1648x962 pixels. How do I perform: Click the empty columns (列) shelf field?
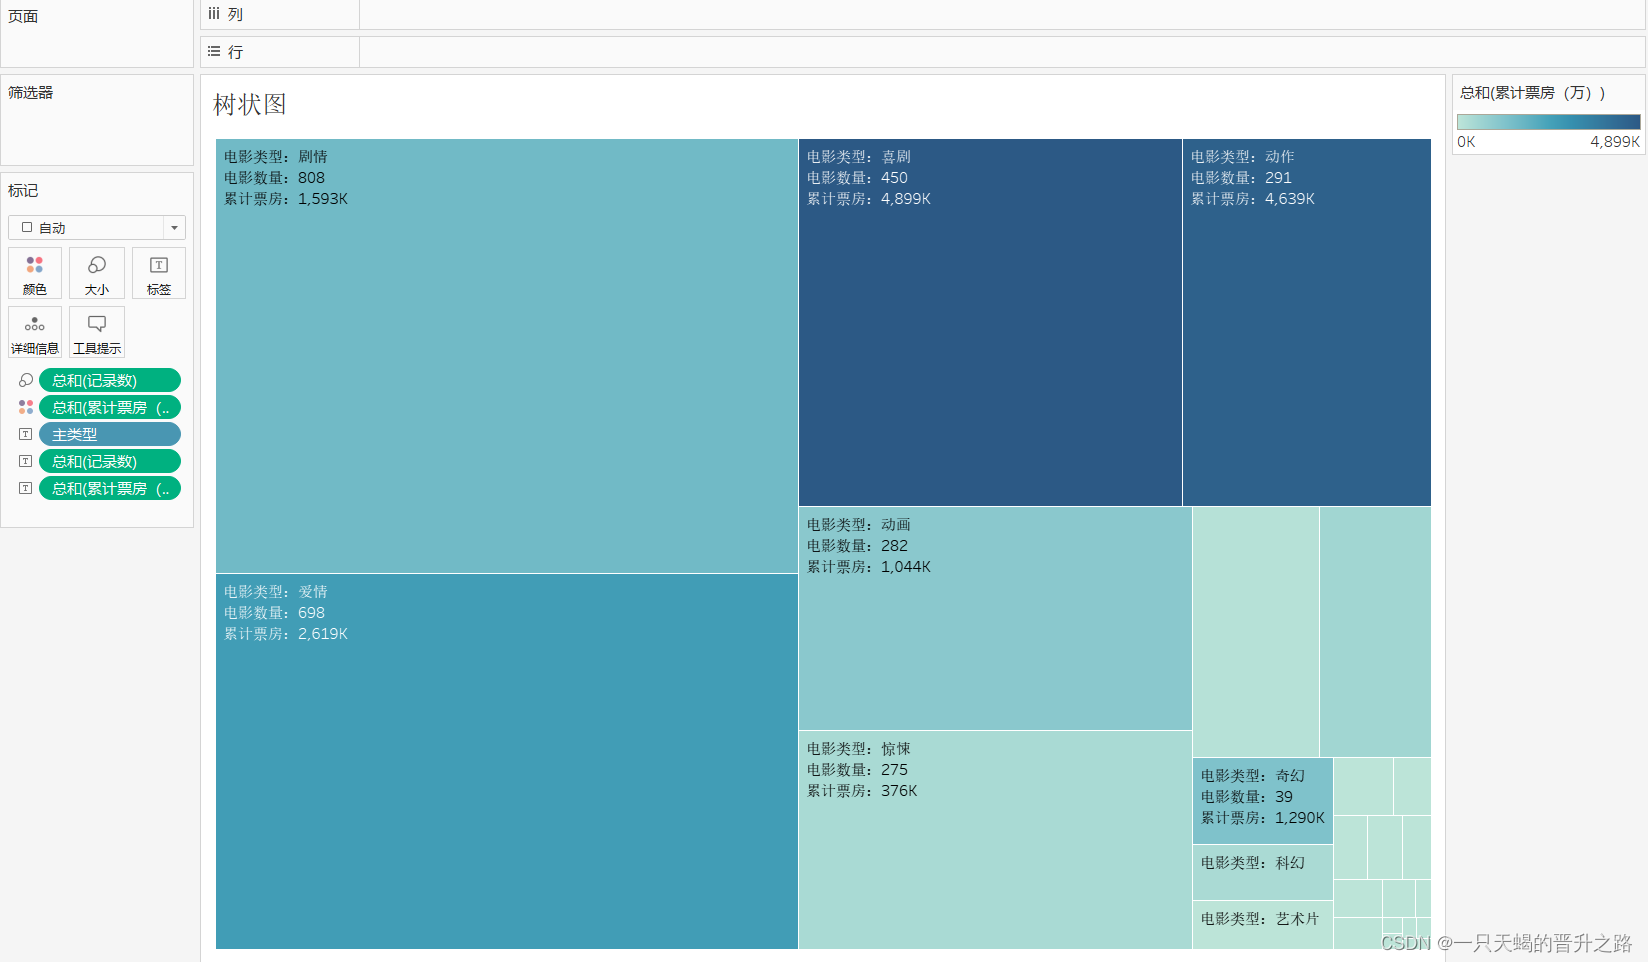point(1002,14)
